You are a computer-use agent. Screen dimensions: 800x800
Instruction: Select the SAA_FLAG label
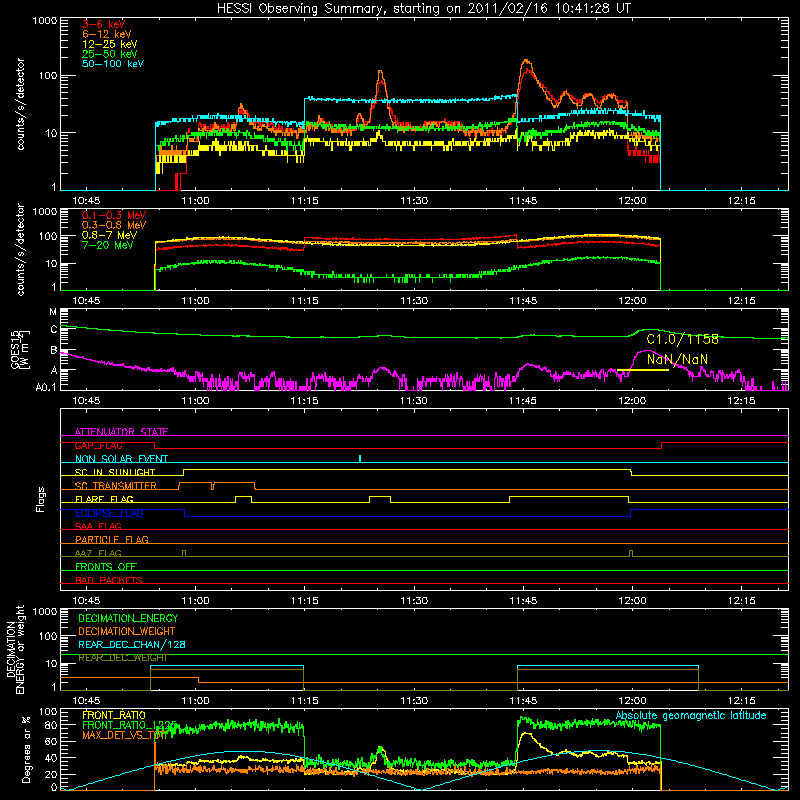pos(98,527)
